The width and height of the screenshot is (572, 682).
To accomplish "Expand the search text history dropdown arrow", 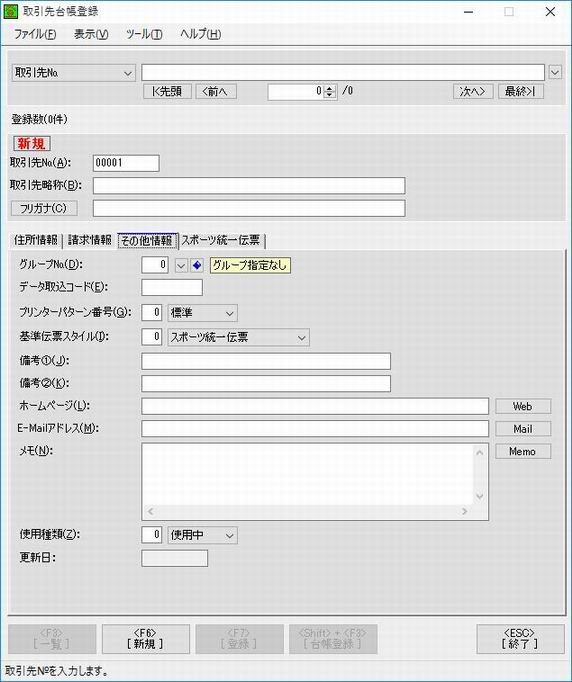I will tap(555, 72).
